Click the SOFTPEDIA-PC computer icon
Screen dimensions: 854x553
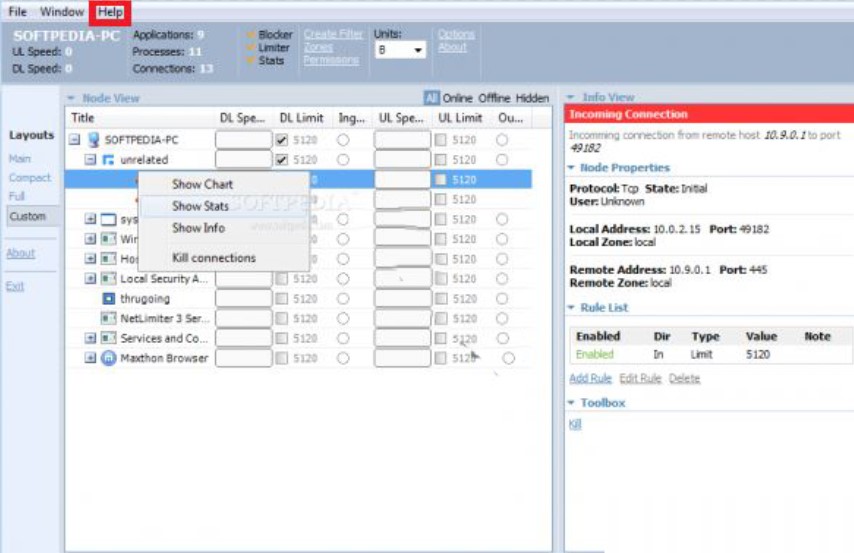94,140
